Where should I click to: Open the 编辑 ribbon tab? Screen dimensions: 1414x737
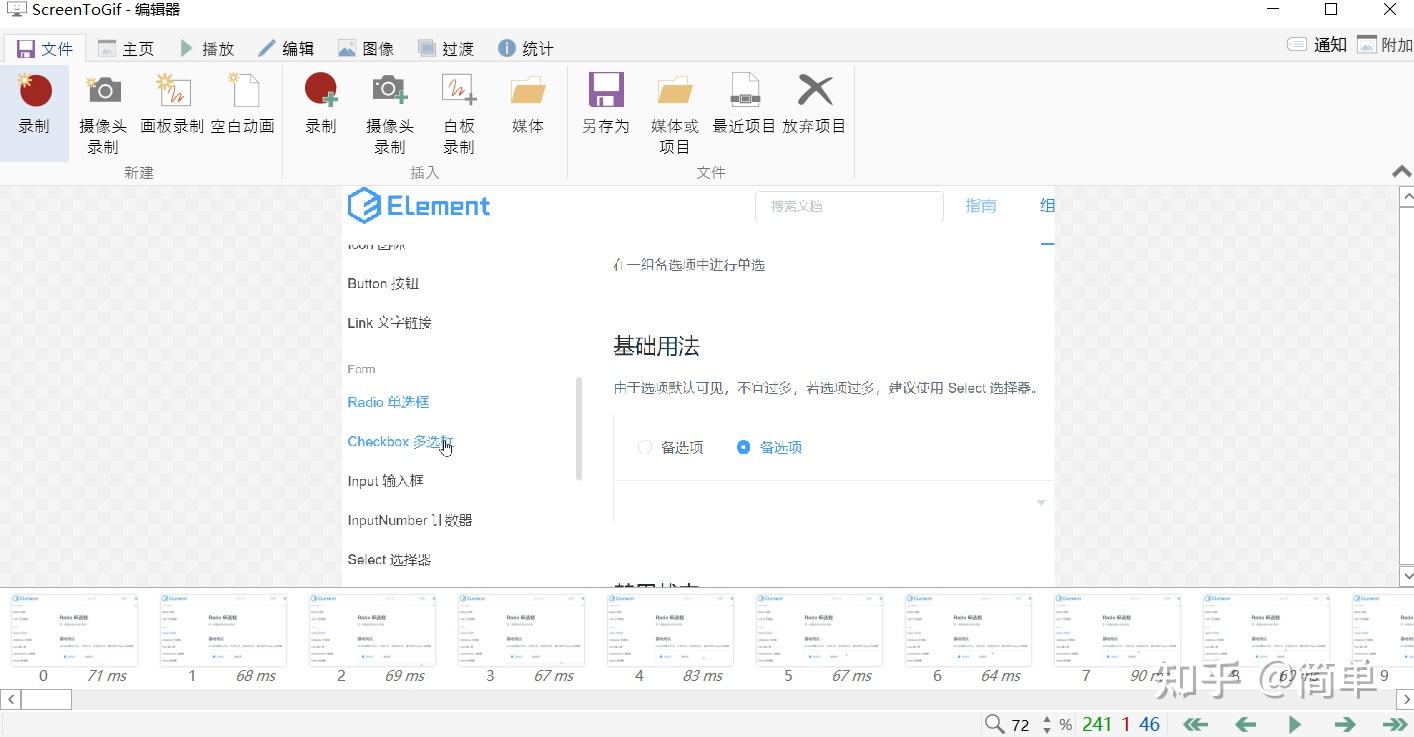(x=286, y=48)
